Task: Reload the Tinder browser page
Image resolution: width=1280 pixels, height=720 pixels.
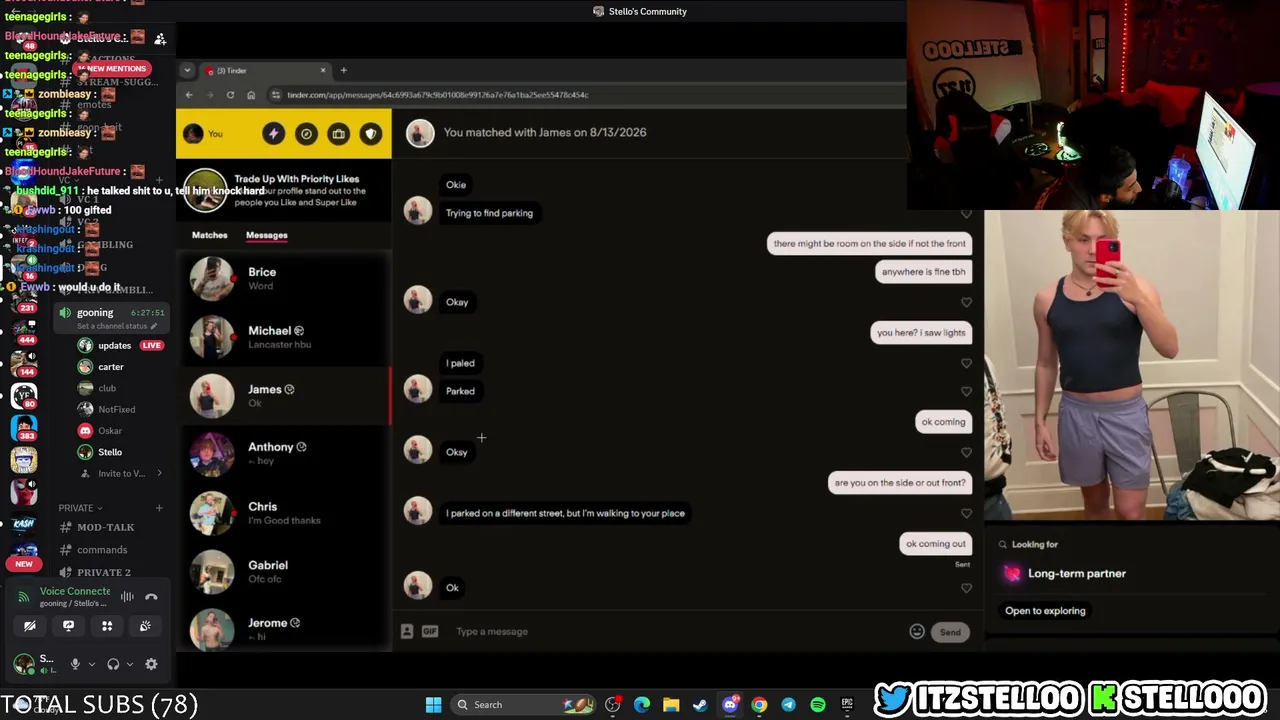Action: pyautogui.click(x=230, y=95)
